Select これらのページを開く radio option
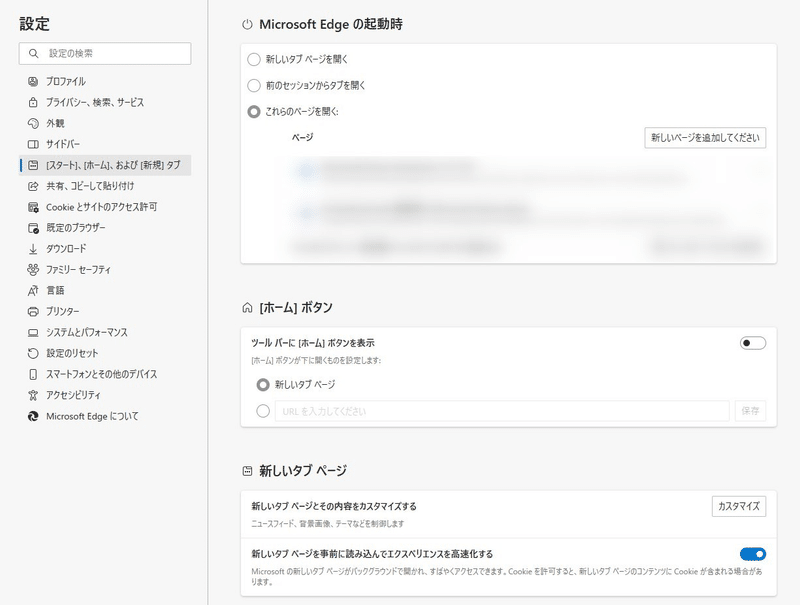 click(x=254, y=111)
